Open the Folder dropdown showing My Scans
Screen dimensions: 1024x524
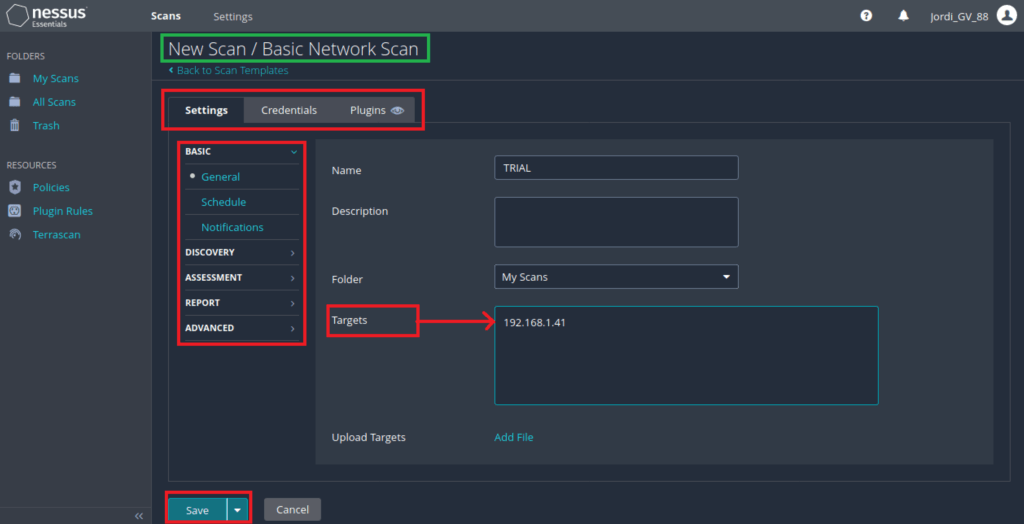click(616, 276)
